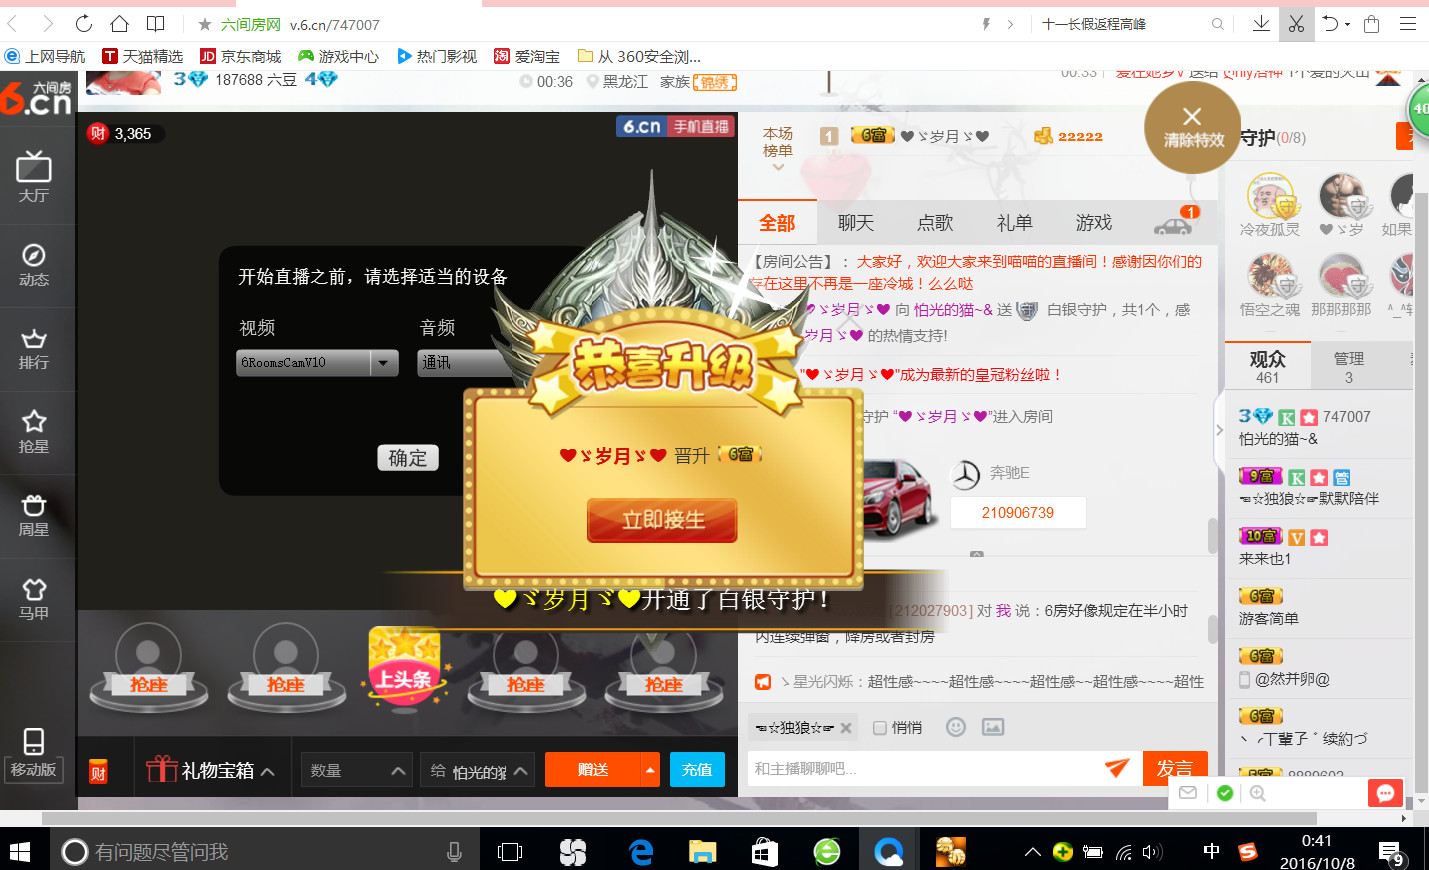Image resolution: width=1429 pixels, height=870 pixels.
Task: Open the 马甲 shirt icon
Action: pyautogui.click(x=34, y=599)
